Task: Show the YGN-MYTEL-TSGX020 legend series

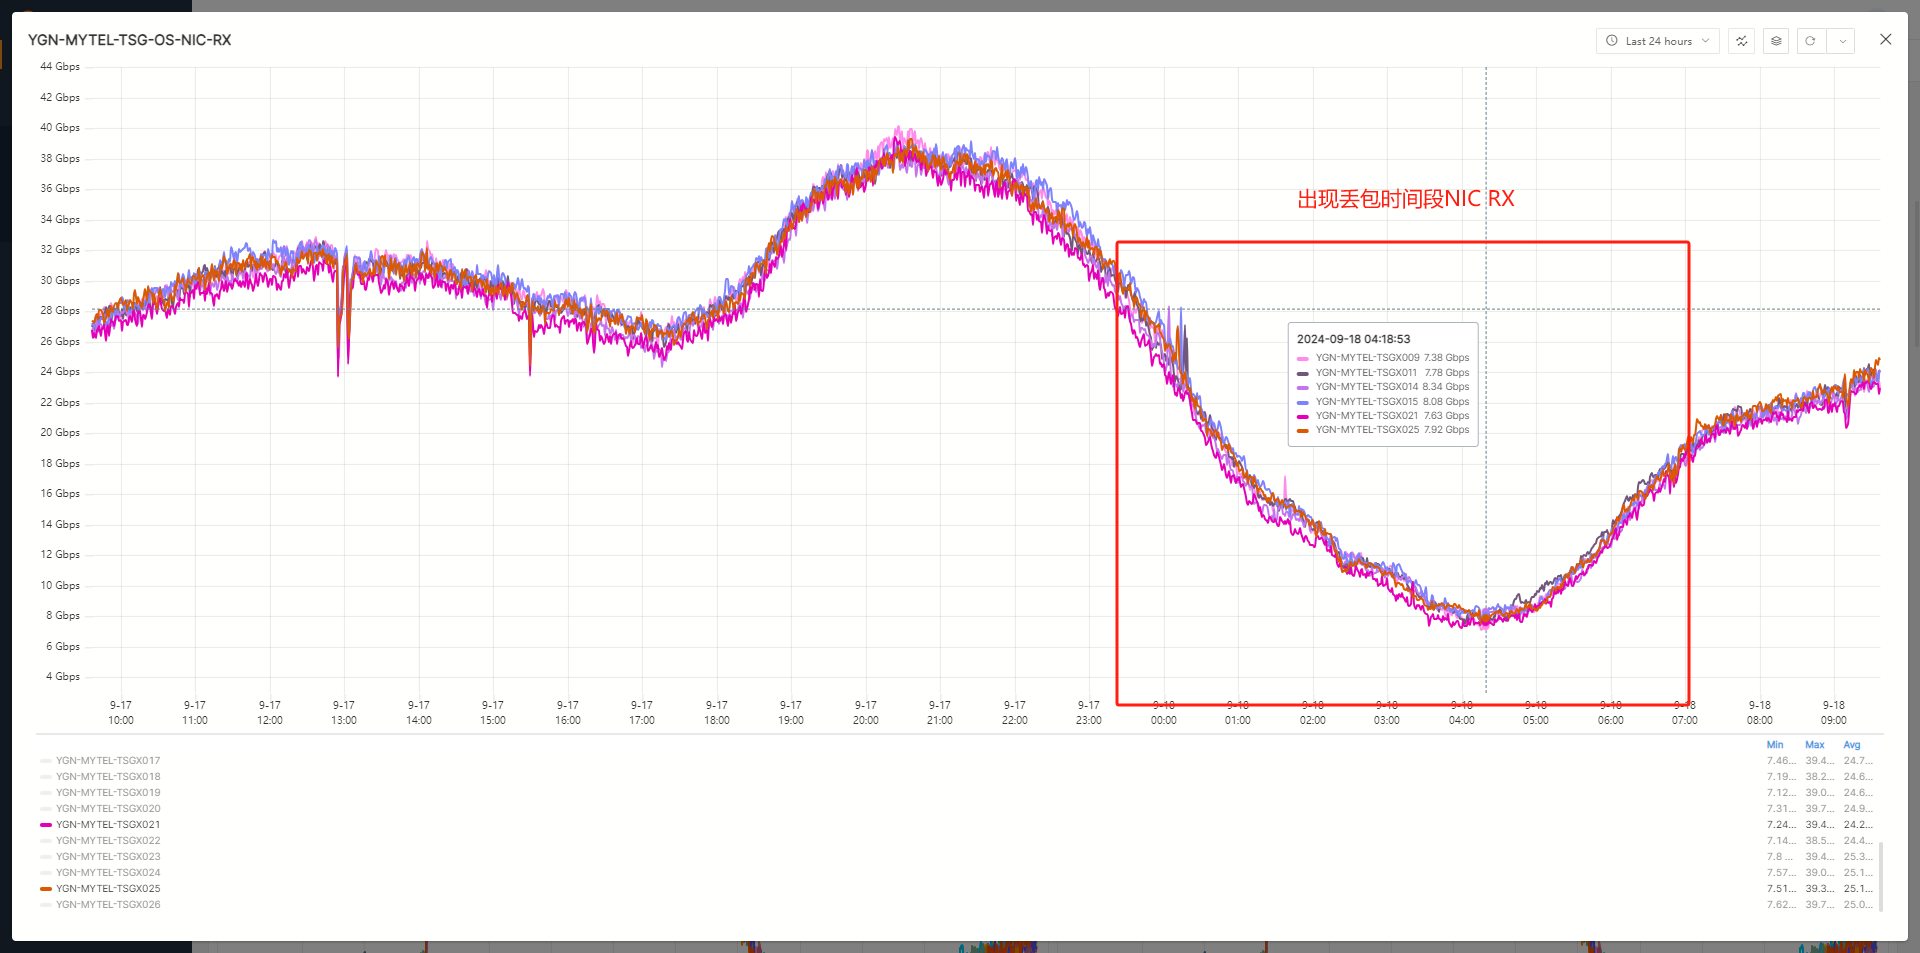Action: 108,809
